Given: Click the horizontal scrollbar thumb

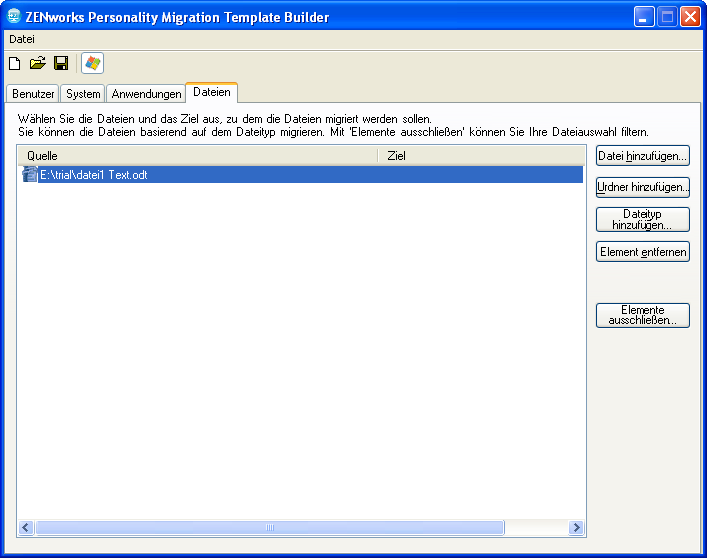Looking at the screenshot, I should coord(270,527).
